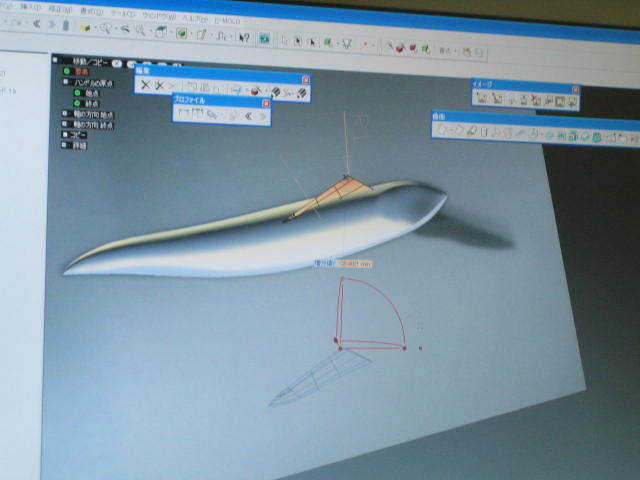640x480 pixels.
Task: Click the black arrow cursor icon in the main toolbar
Action: click(x=313, y=42)
